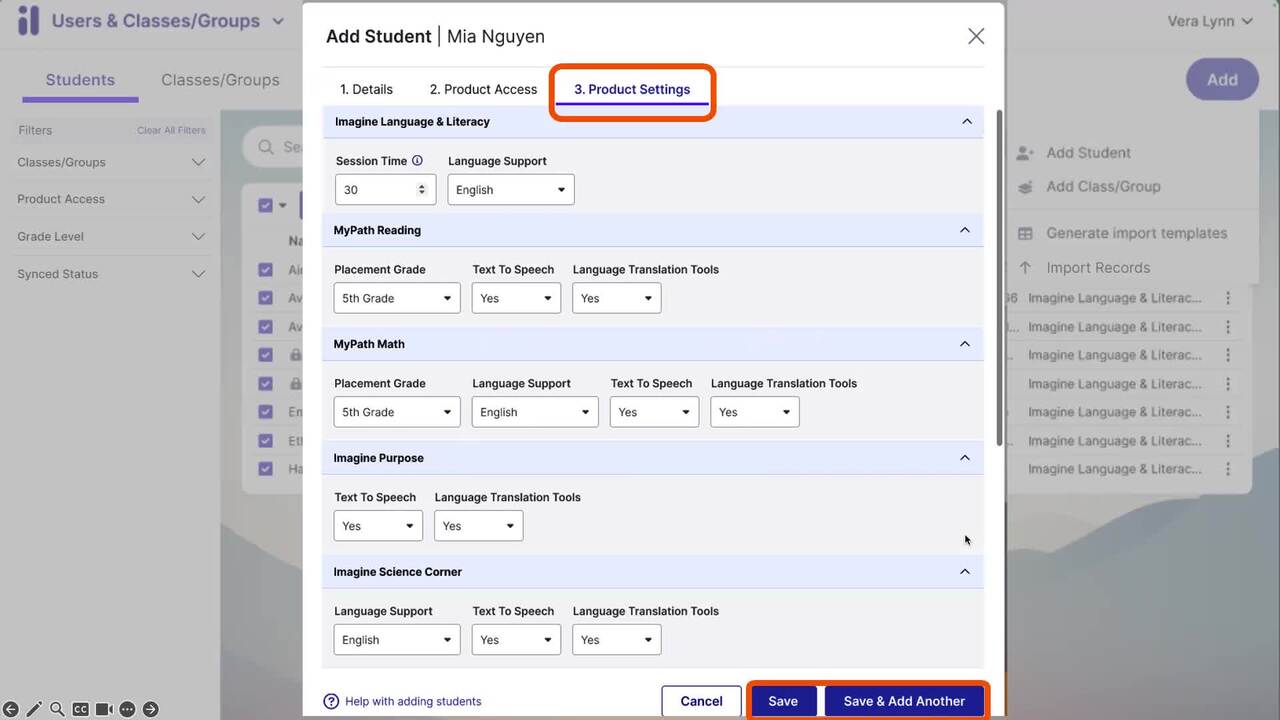Switch to the 1. Details tab
Image resolution: width=1280 pixels, height=720 pixels.
tap(366, 89)
